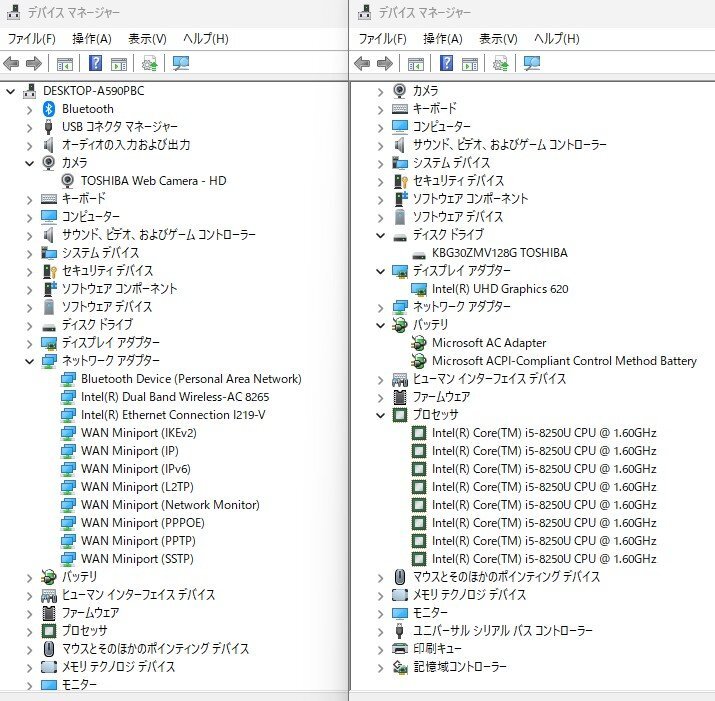
Task: Open 操作(A) menu in left window
Action: tap(92, 39)
